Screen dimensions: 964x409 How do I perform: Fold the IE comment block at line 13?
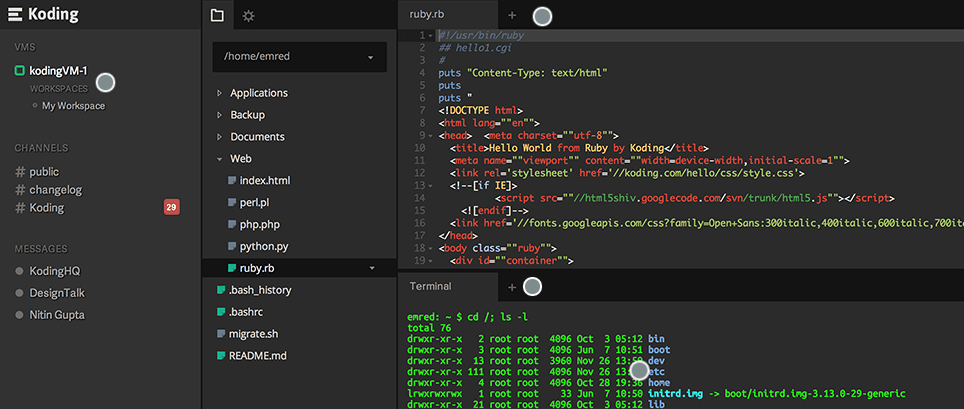pyautogui.click(x=430, y=186)
